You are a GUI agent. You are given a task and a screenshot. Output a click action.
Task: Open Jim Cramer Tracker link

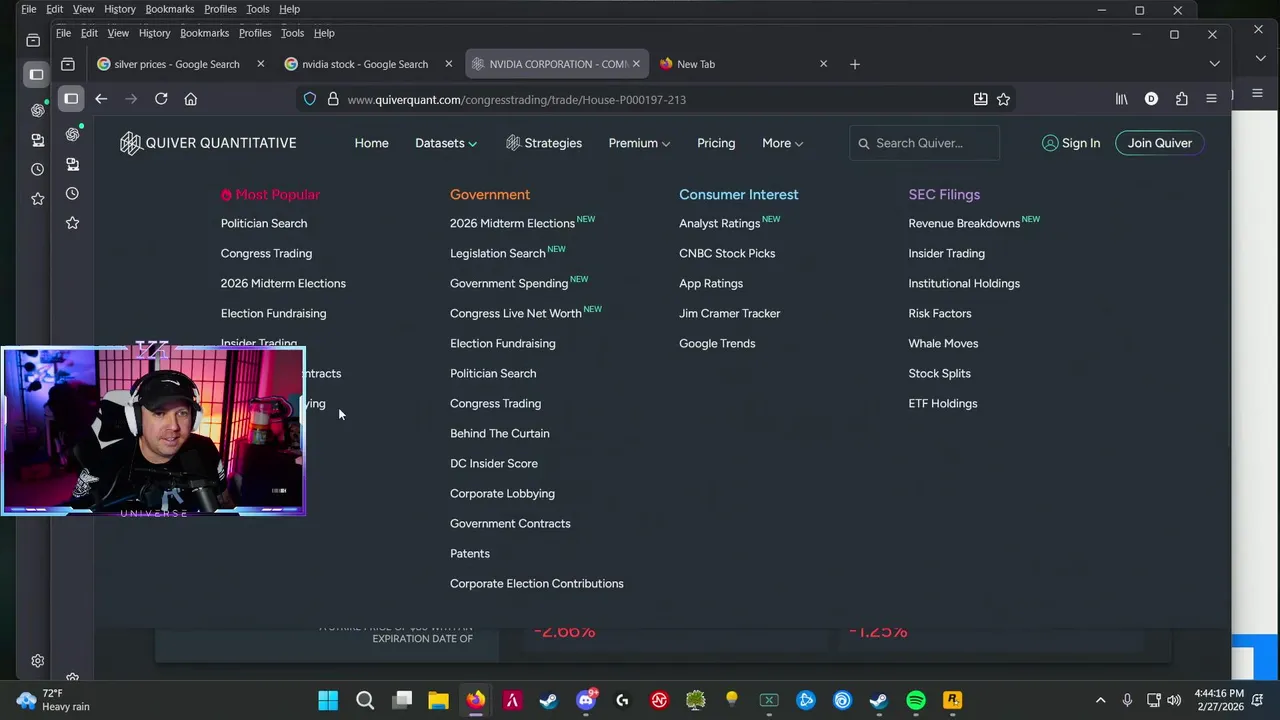(x=729, y=313)
